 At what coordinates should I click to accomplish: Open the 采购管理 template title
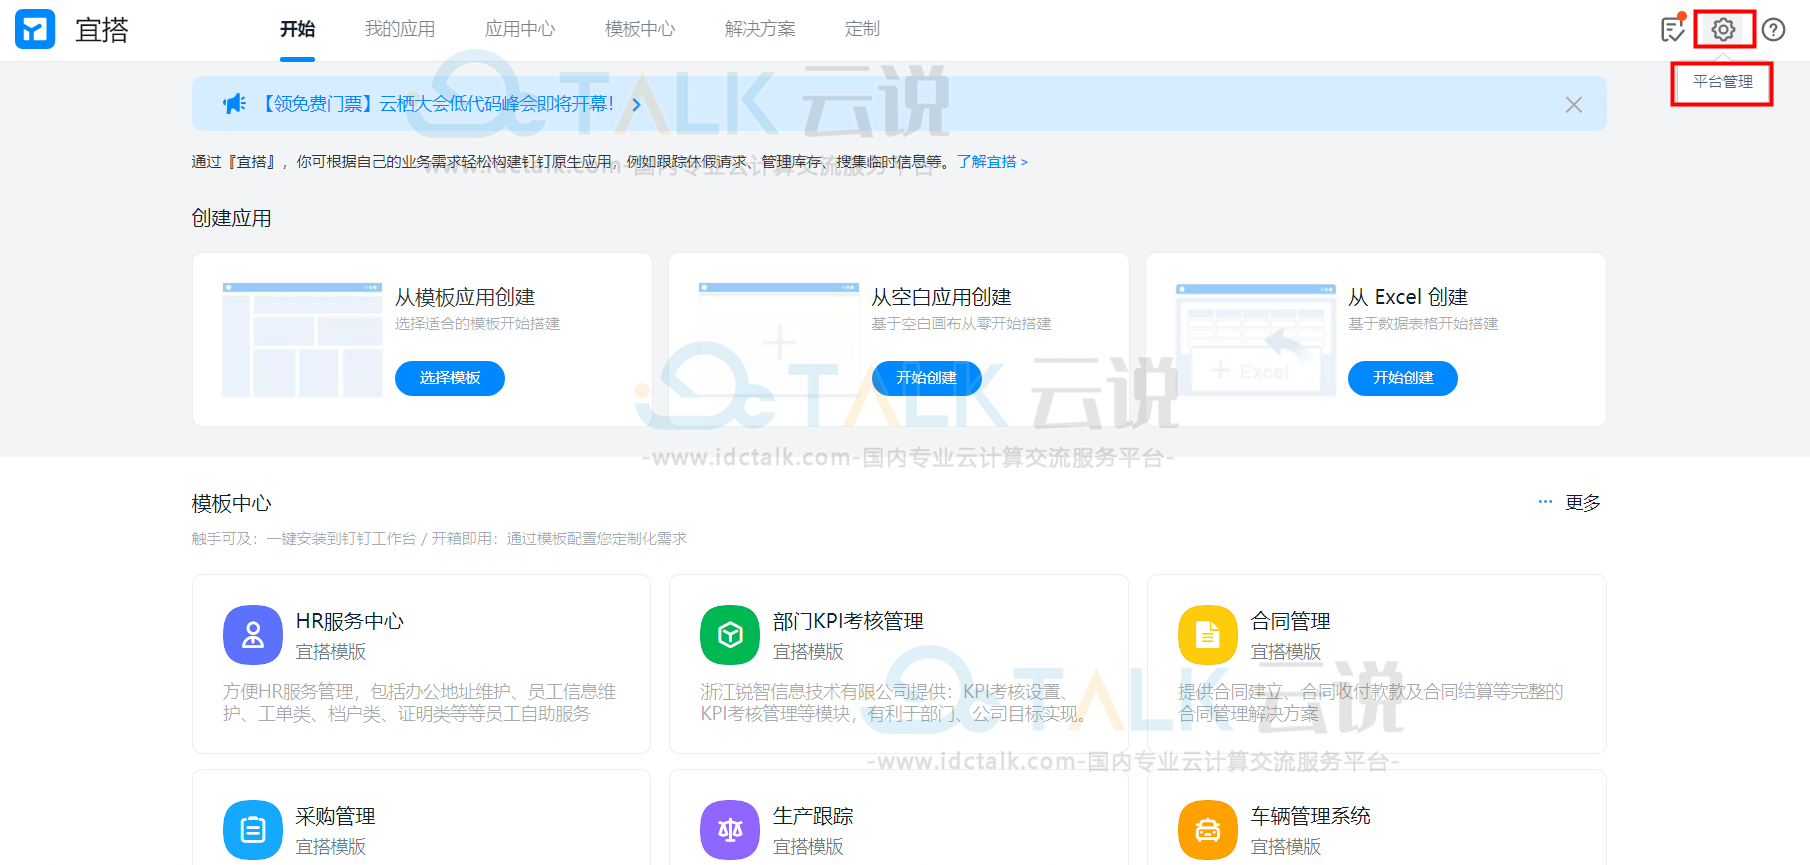tap(336, 816)
